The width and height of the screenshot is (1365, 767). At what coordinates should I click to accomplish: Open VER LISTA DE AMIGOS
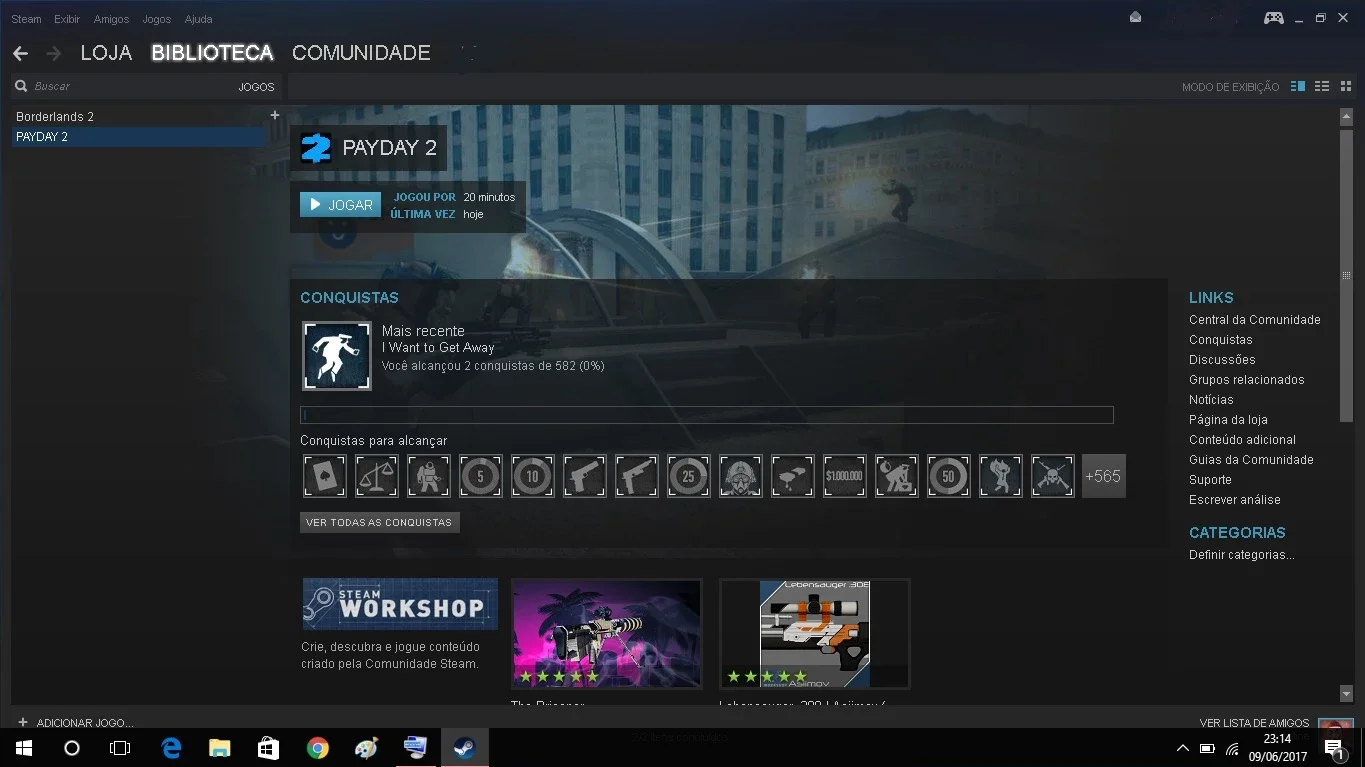click(1254, 722)
